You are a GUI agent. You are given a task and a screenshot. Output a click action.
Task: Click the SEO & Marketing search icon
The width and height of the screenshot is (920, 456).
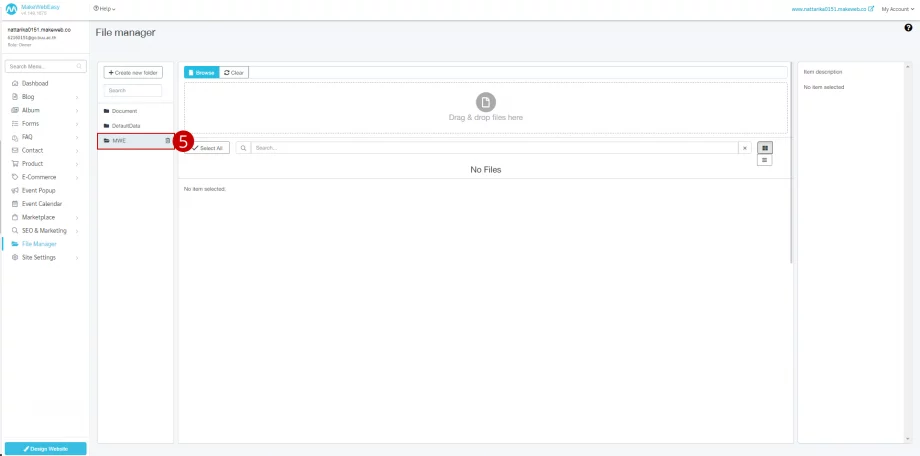[15, 231]
